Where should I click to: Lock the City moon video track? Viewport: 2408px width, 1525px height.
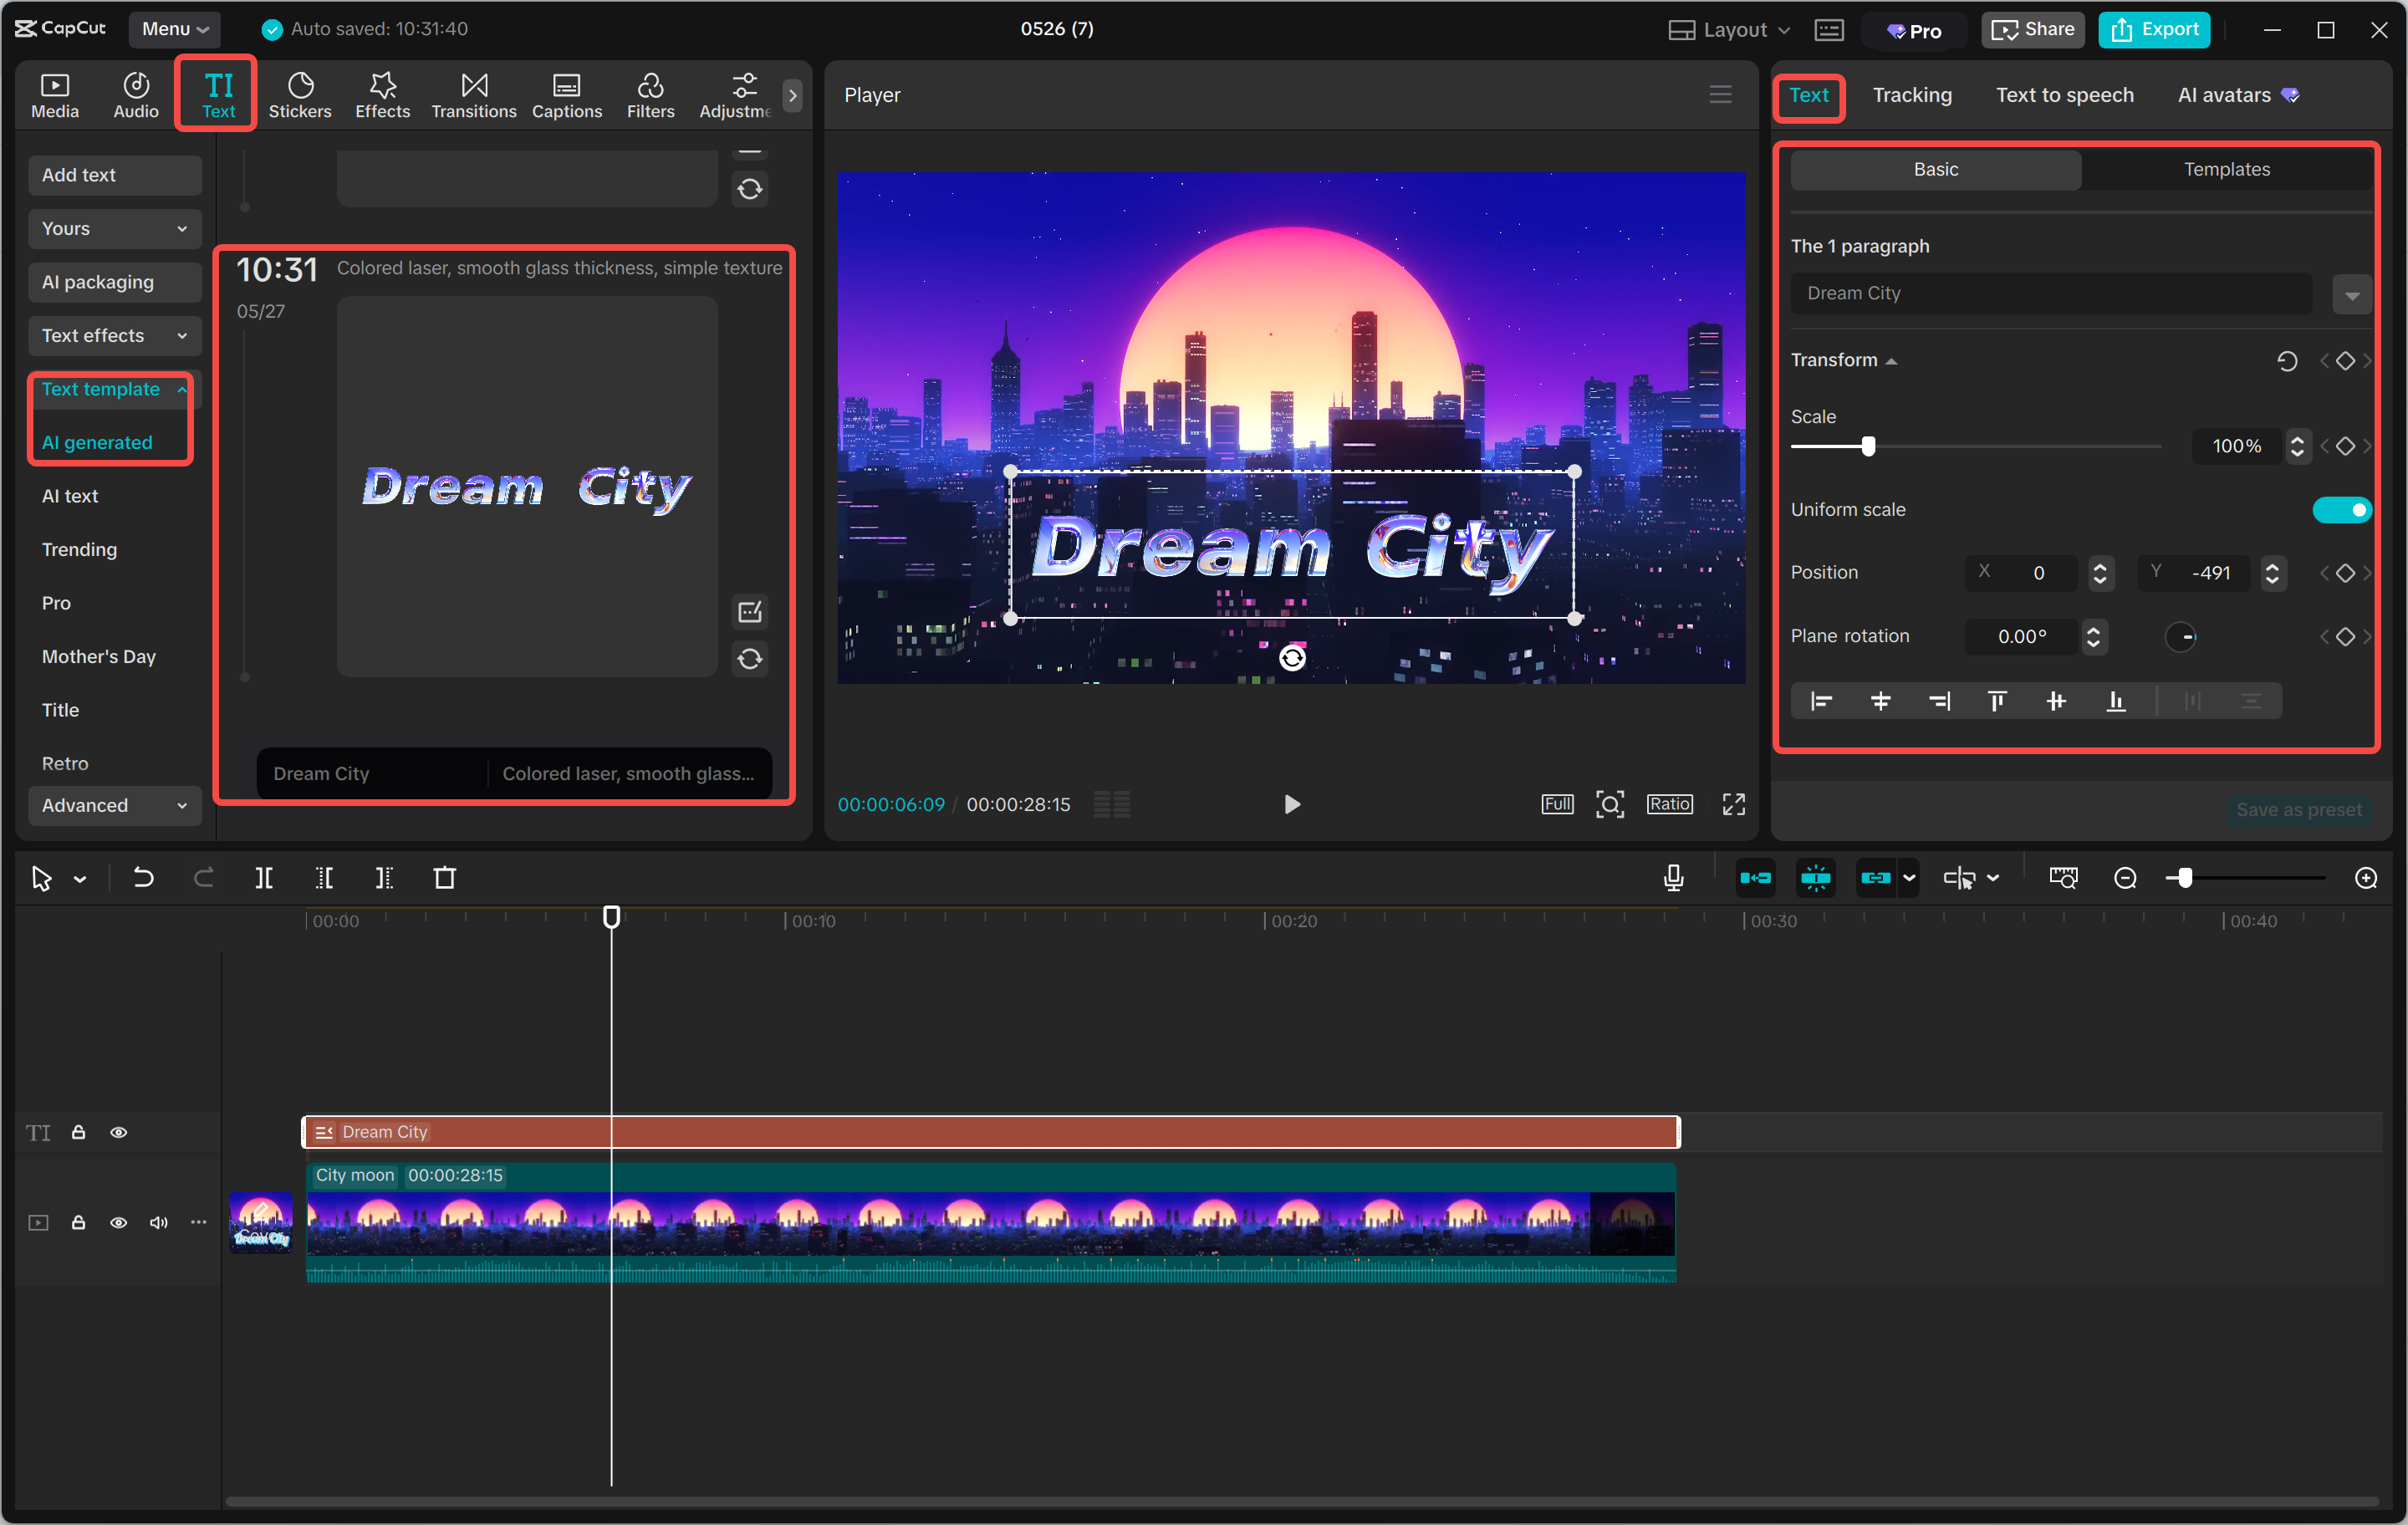tap(79, 1222)
